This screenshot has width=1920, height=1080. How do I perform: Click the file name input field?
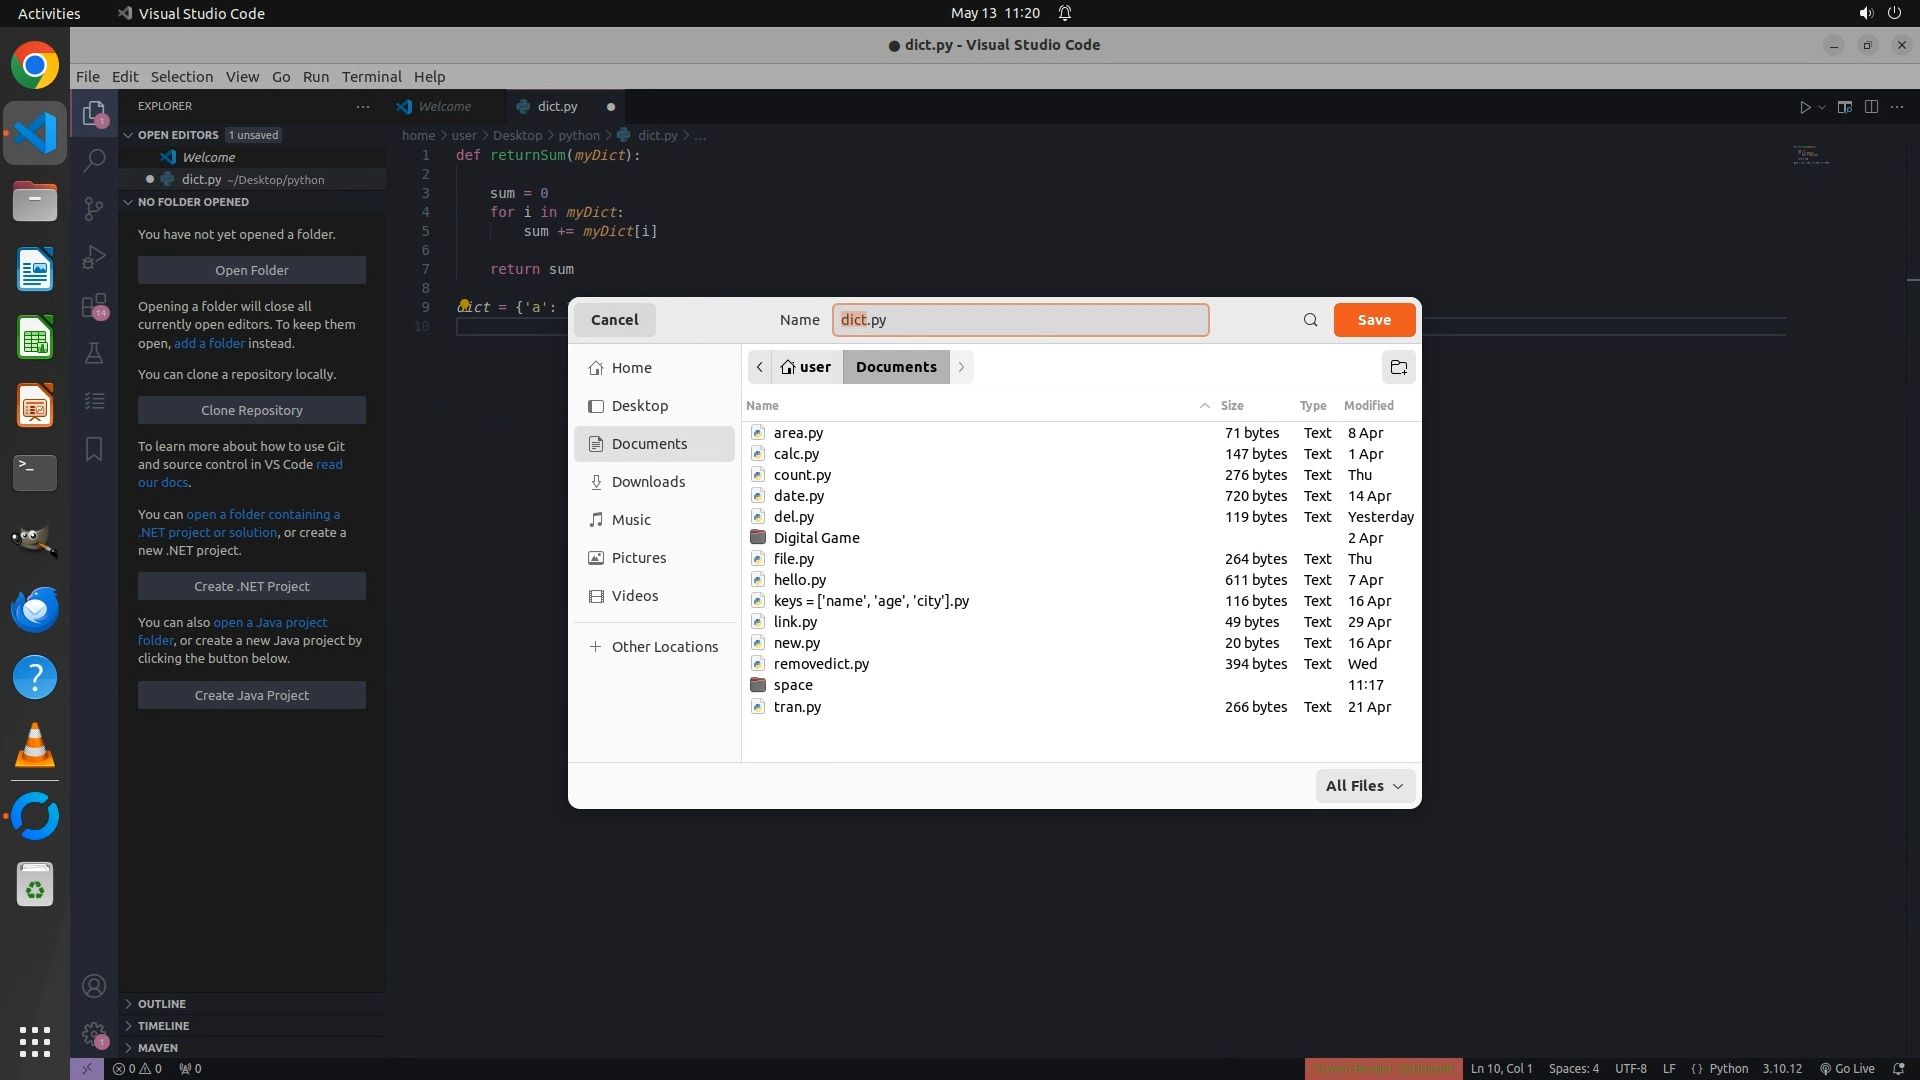coord(1020,320)
